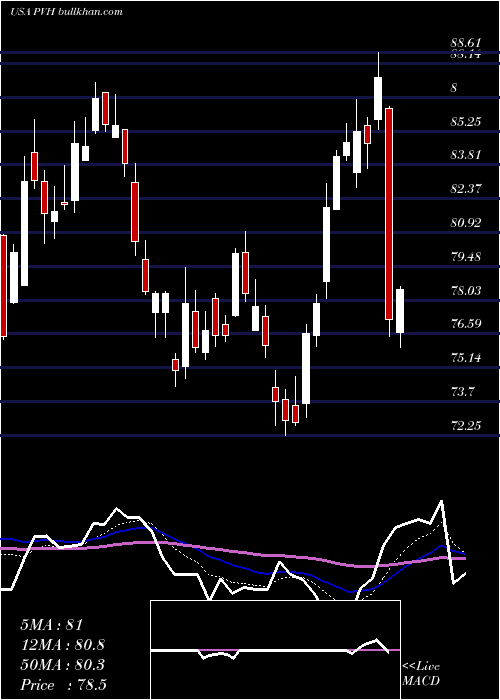Select the 79.48 price level label
The height and width of the screenshot is (700, 500).
point(466,257)
